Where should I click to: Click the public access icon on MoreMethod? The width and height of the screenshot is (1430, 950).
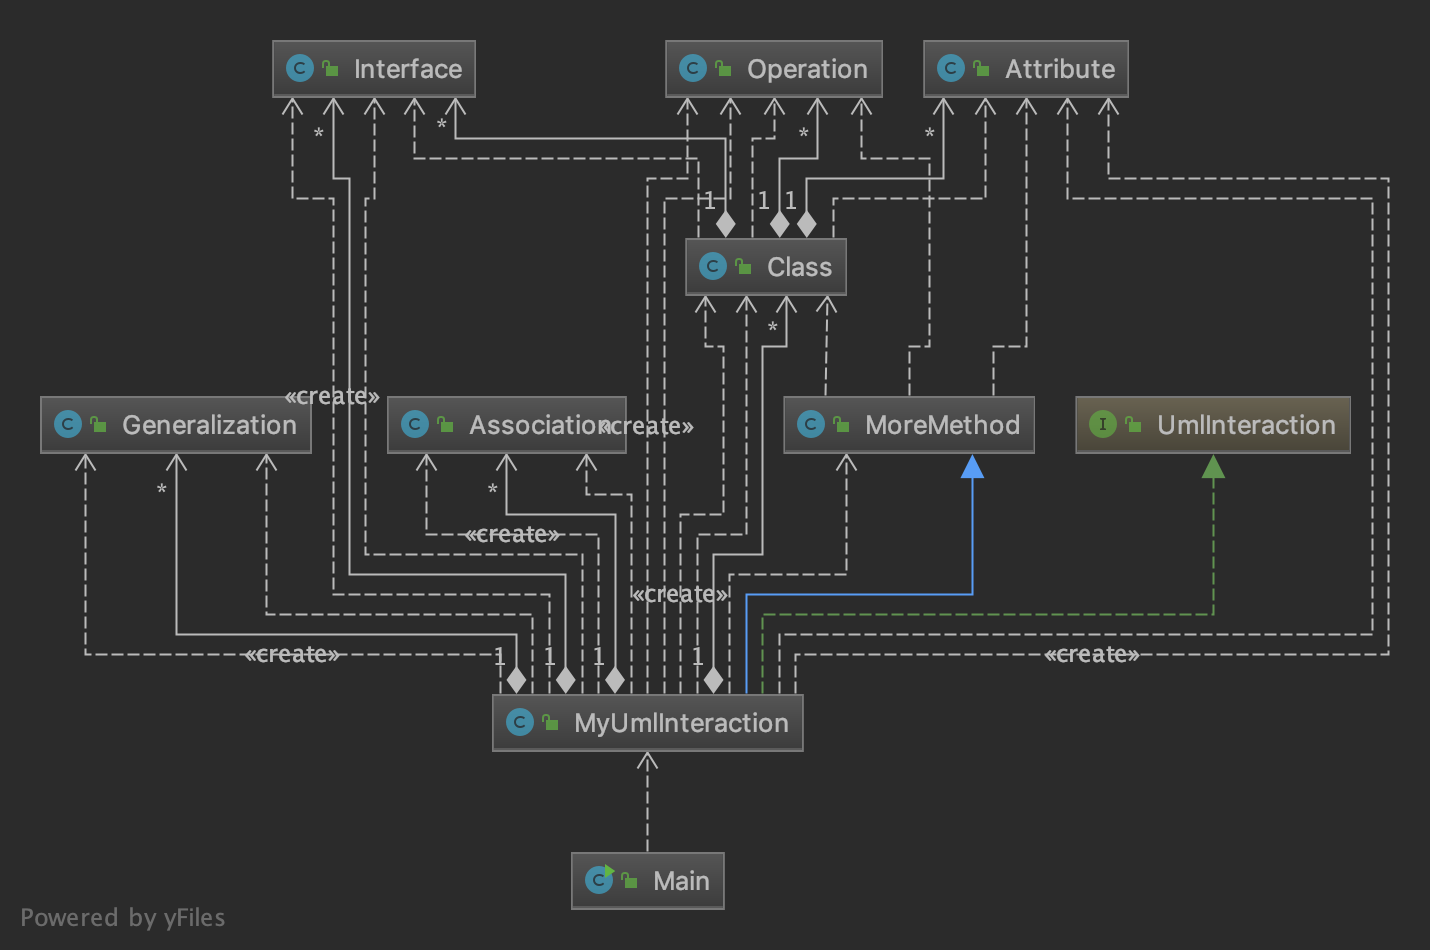[841, 424]
